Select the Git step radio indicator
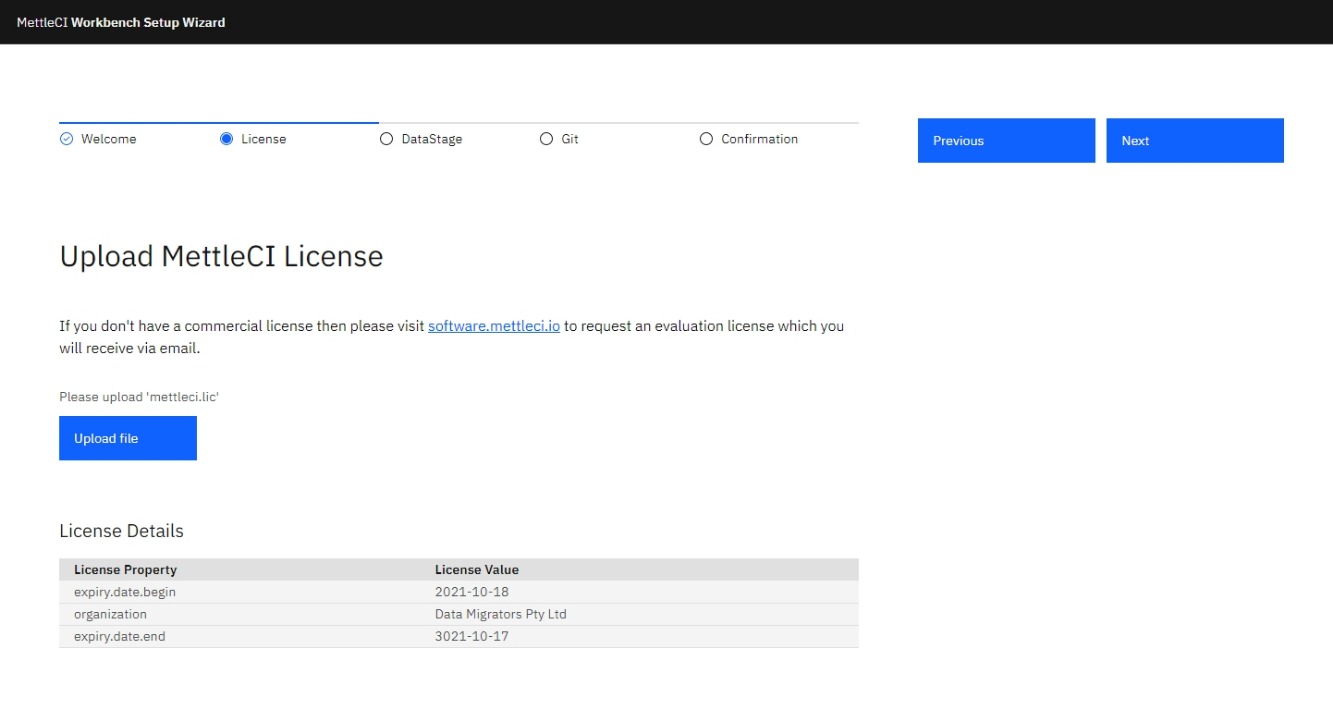Screen dimensions: 1333x707 (546, 139)
